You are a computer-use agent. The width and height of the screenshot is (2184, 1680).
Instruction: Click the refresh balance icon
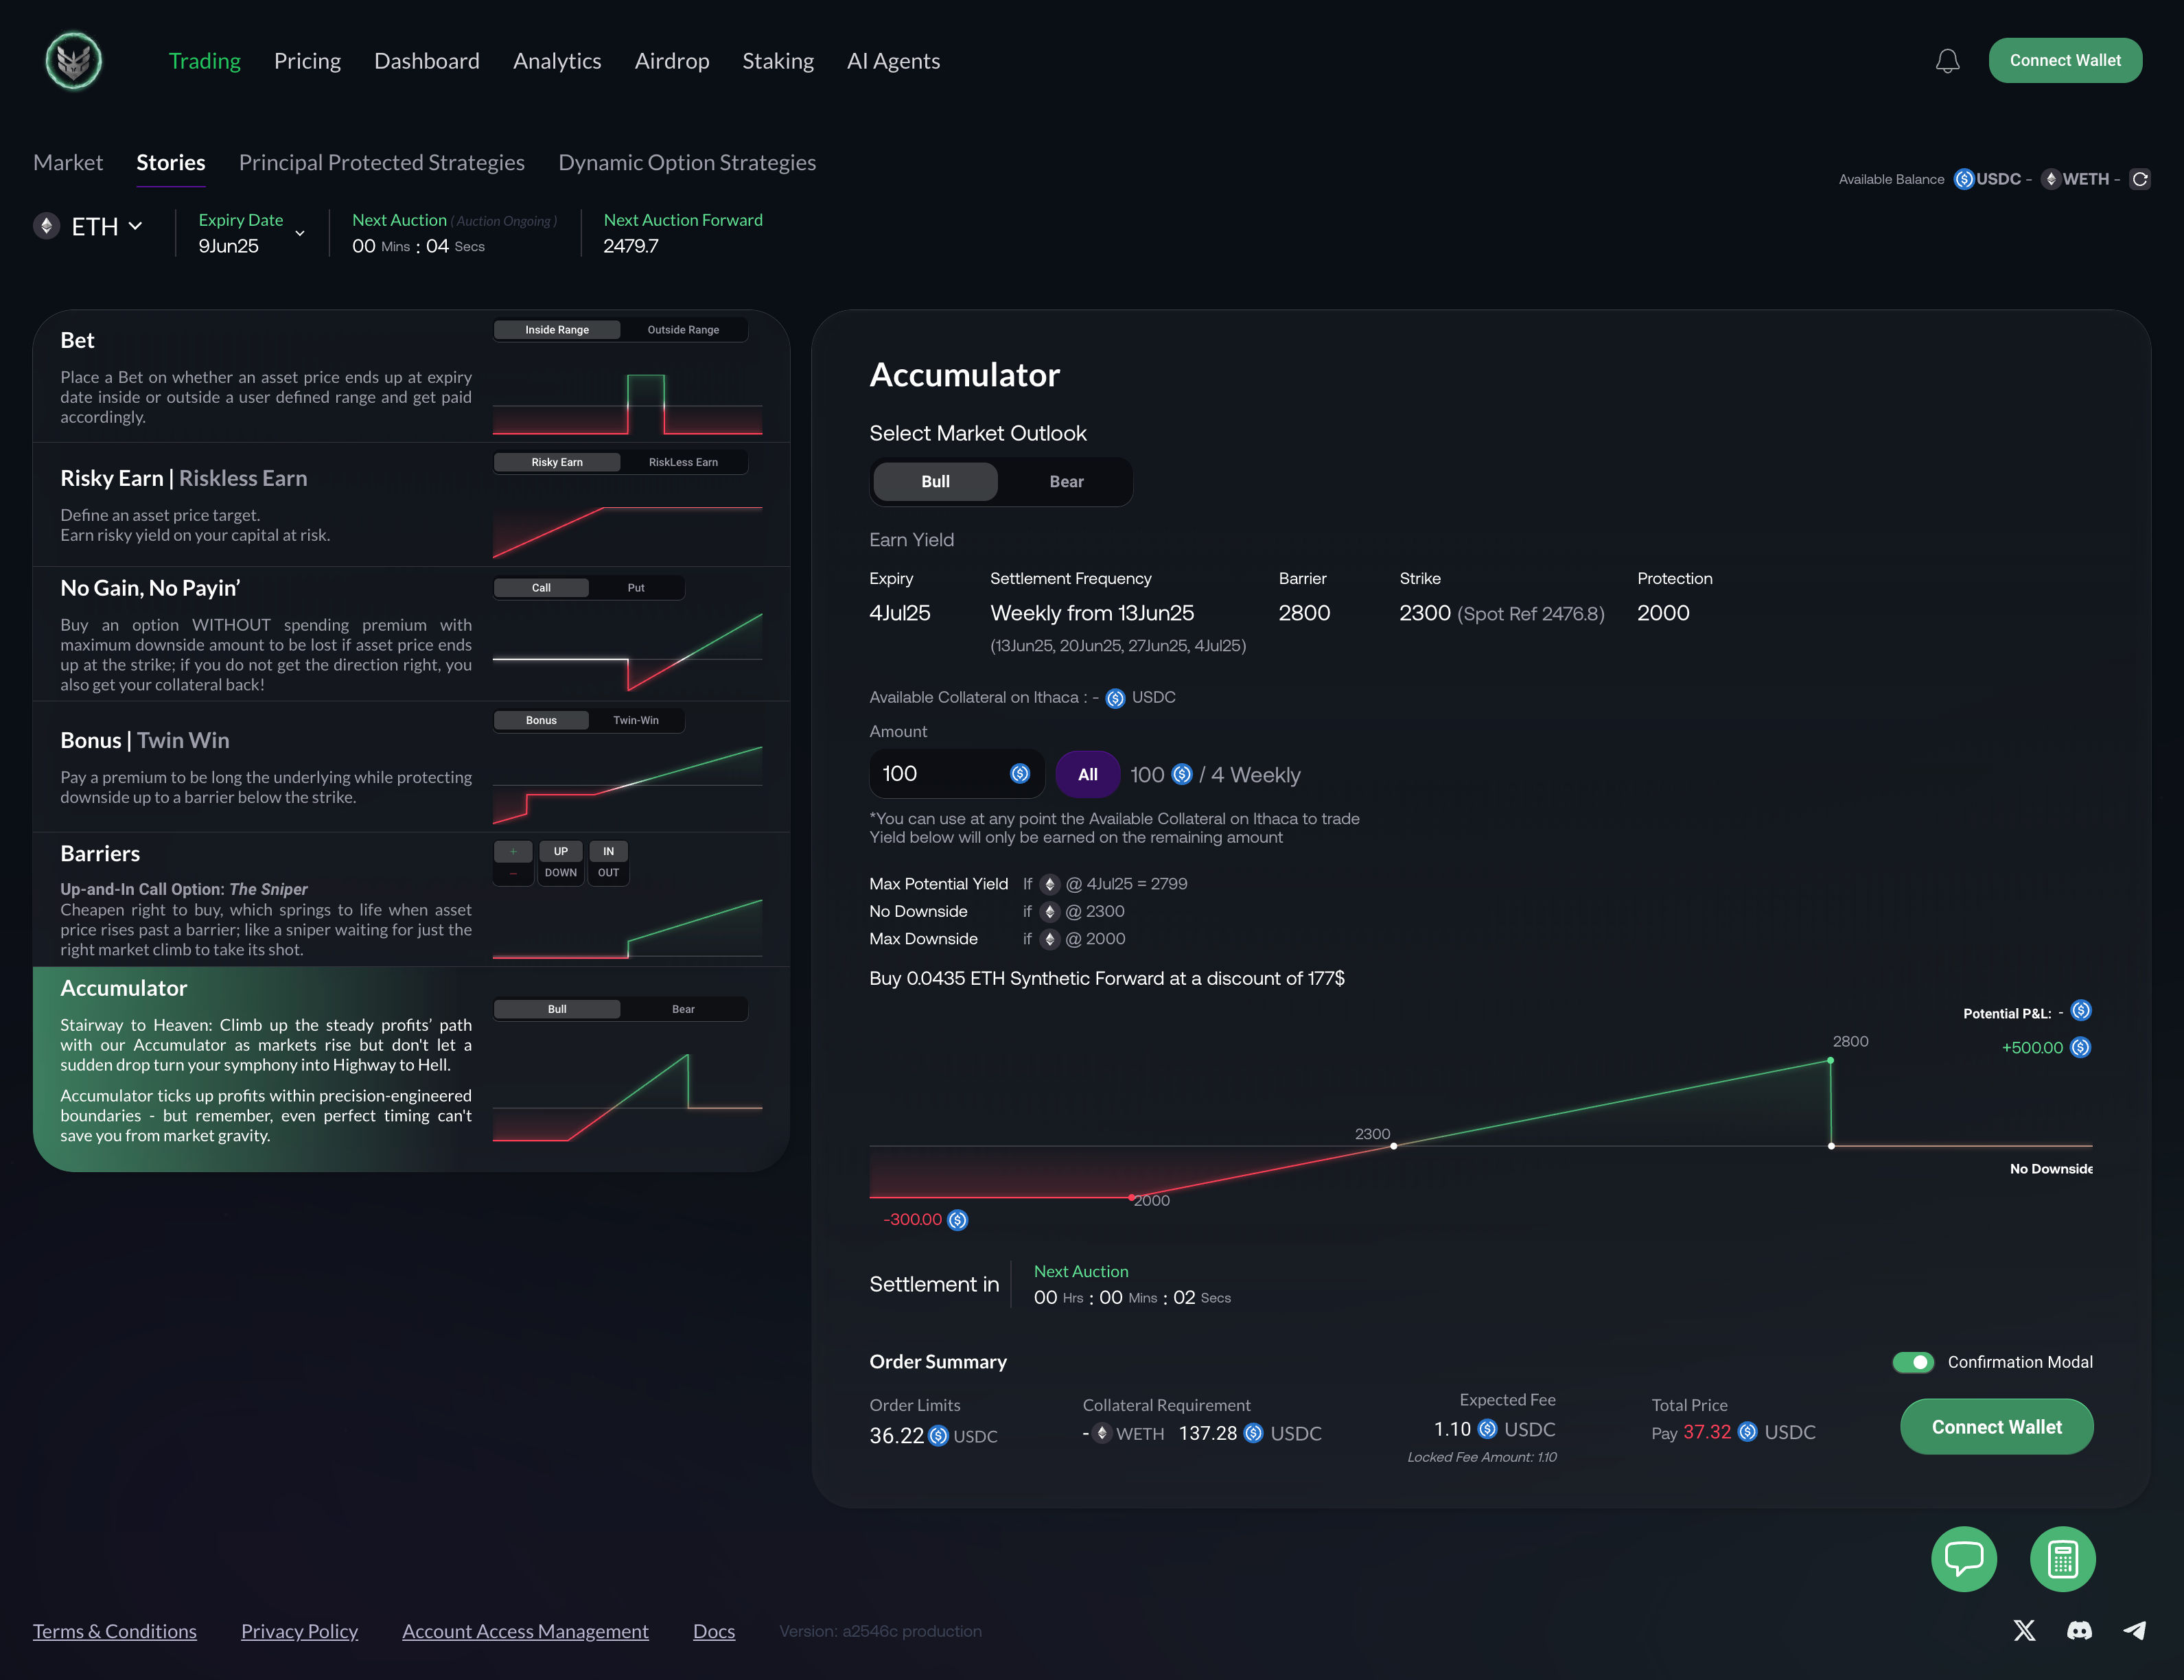click(2139, 179)
